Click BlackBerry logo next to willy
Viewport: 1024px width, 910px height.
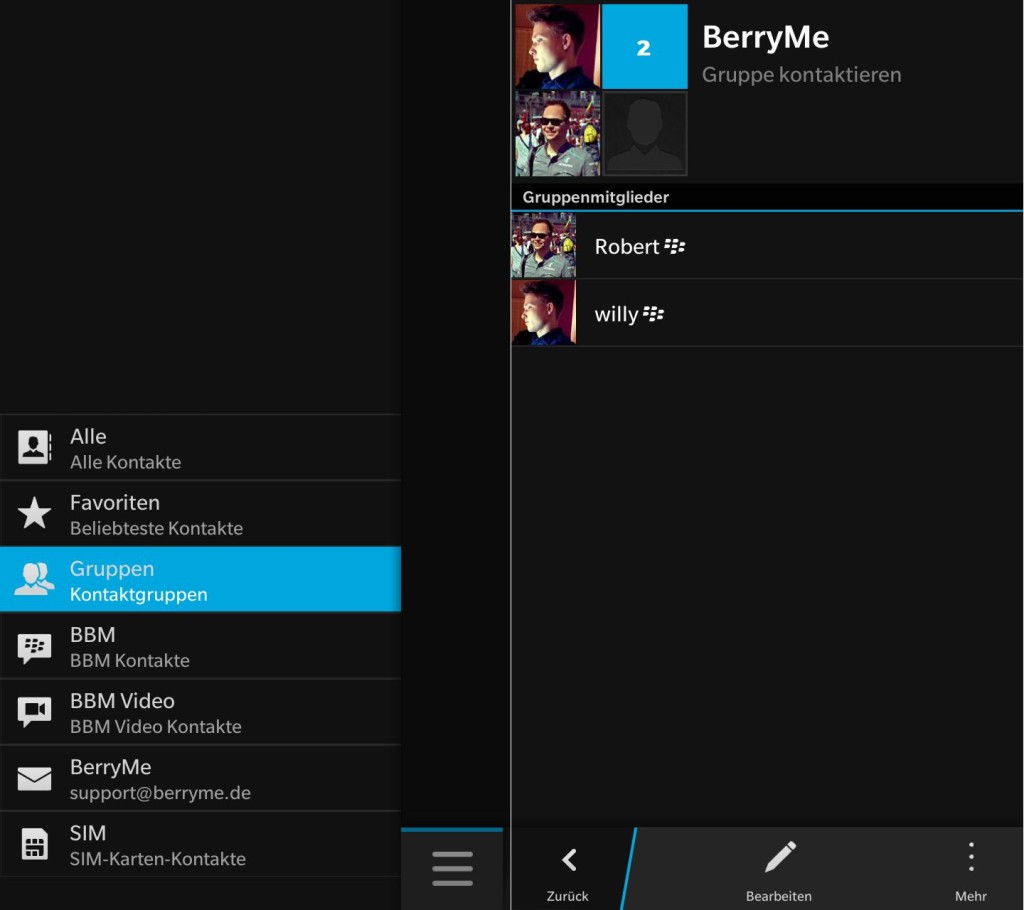[653, 314]
